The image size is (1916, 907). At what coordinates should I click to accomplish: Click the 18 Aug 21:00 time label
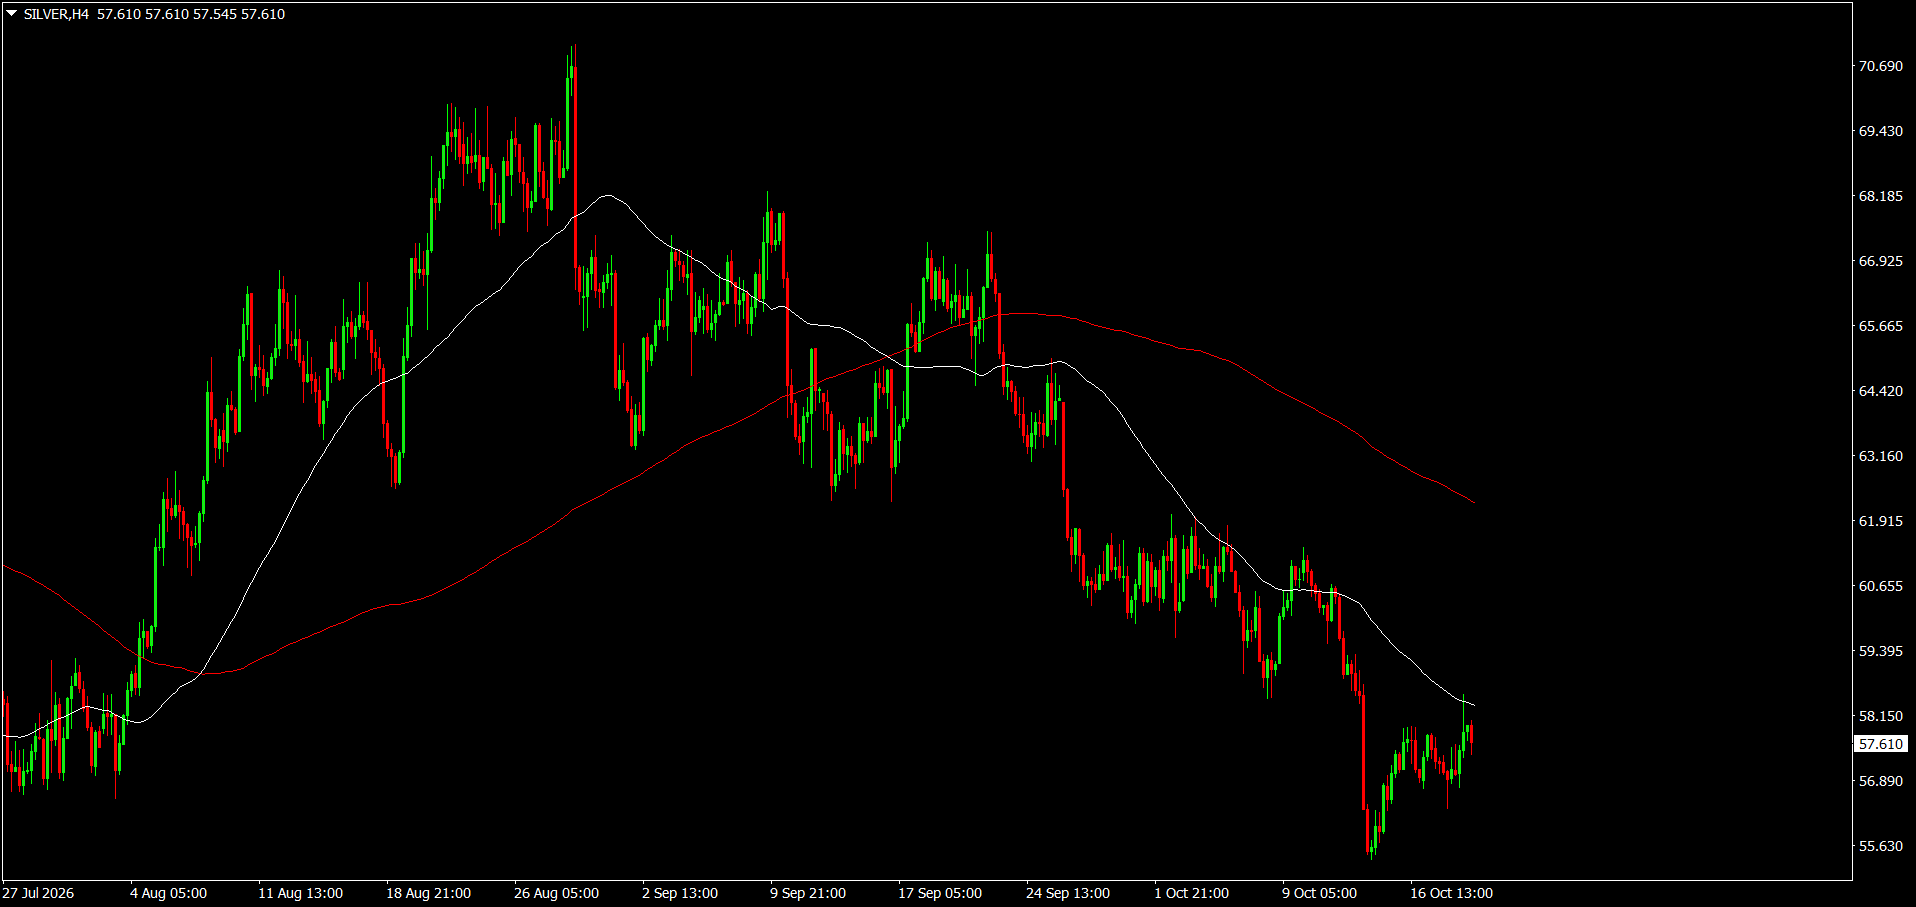tap(428, 893)
